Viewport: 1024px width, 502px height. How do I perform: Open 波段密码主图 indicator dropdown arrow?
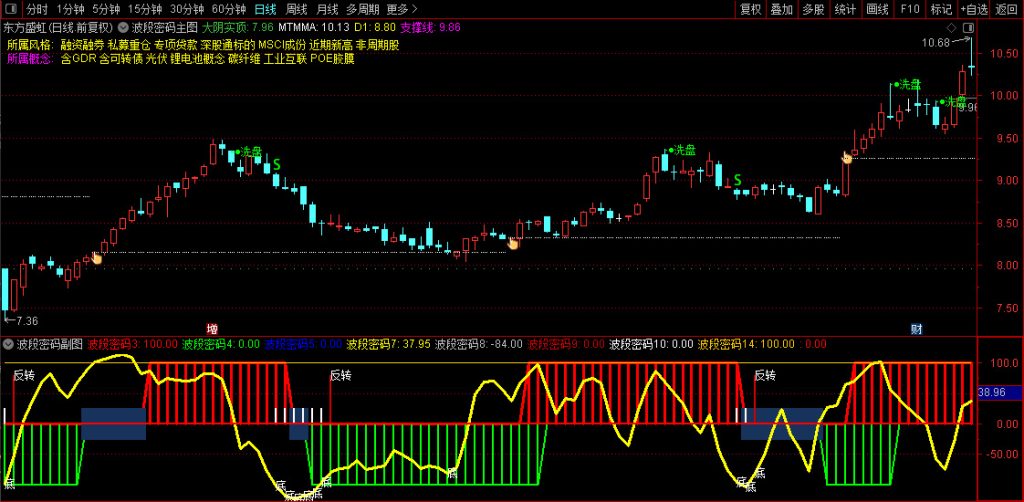(123, 27)
